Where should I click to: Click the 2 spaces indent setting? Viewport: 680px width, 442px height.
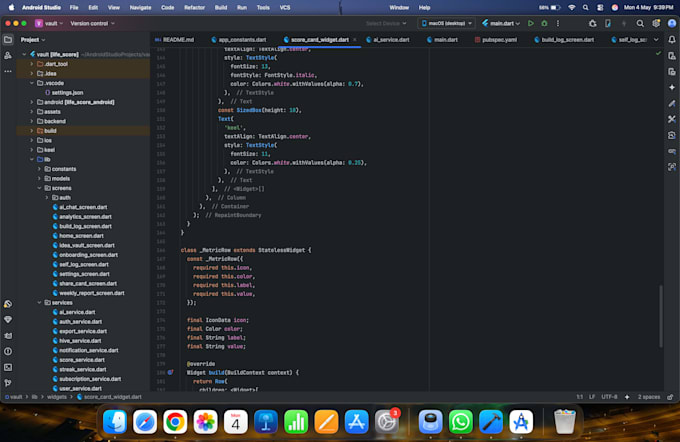coord(649,397)
